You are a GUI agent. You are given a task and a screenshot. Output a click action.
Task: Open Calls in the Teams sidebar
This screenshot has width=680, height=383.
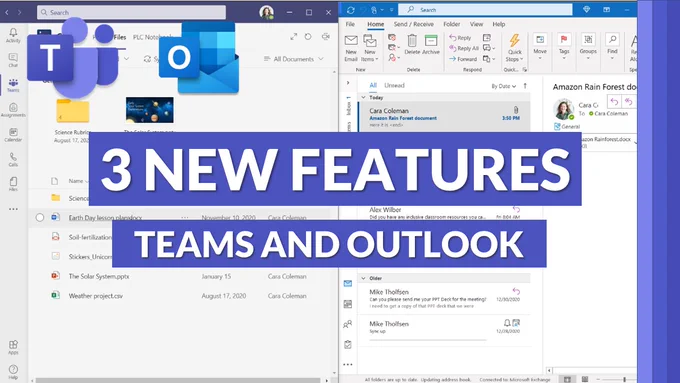coord(13,160)
